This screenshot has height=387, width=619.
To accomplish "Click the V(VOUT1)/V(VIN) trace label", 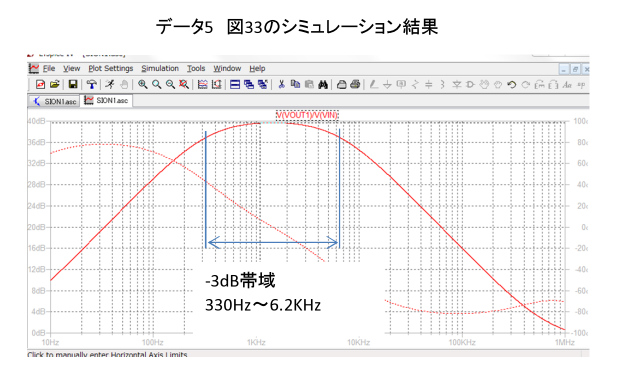I will [x=307, y=115].
